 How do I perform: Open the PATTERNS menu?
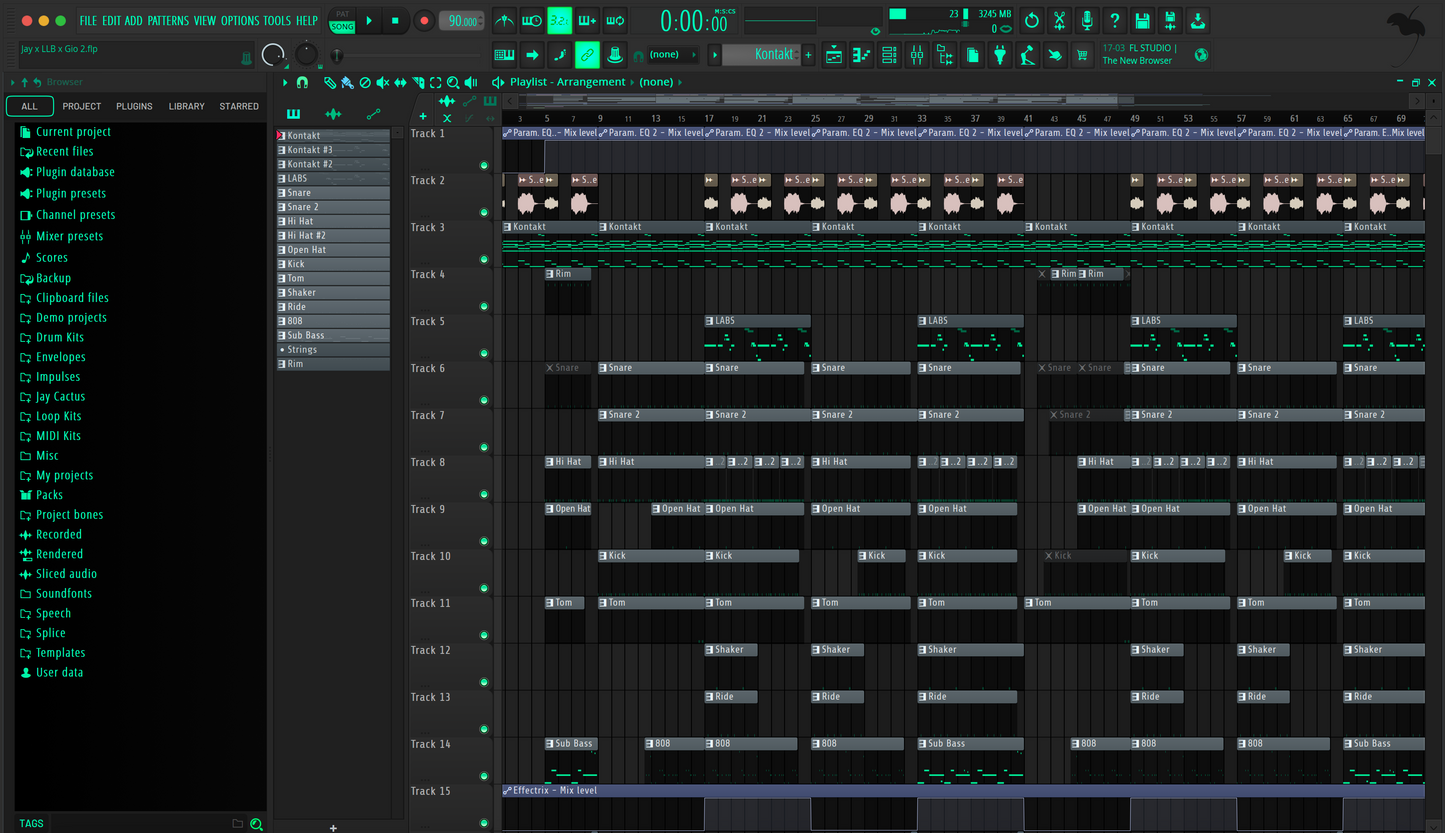point(169,21)
